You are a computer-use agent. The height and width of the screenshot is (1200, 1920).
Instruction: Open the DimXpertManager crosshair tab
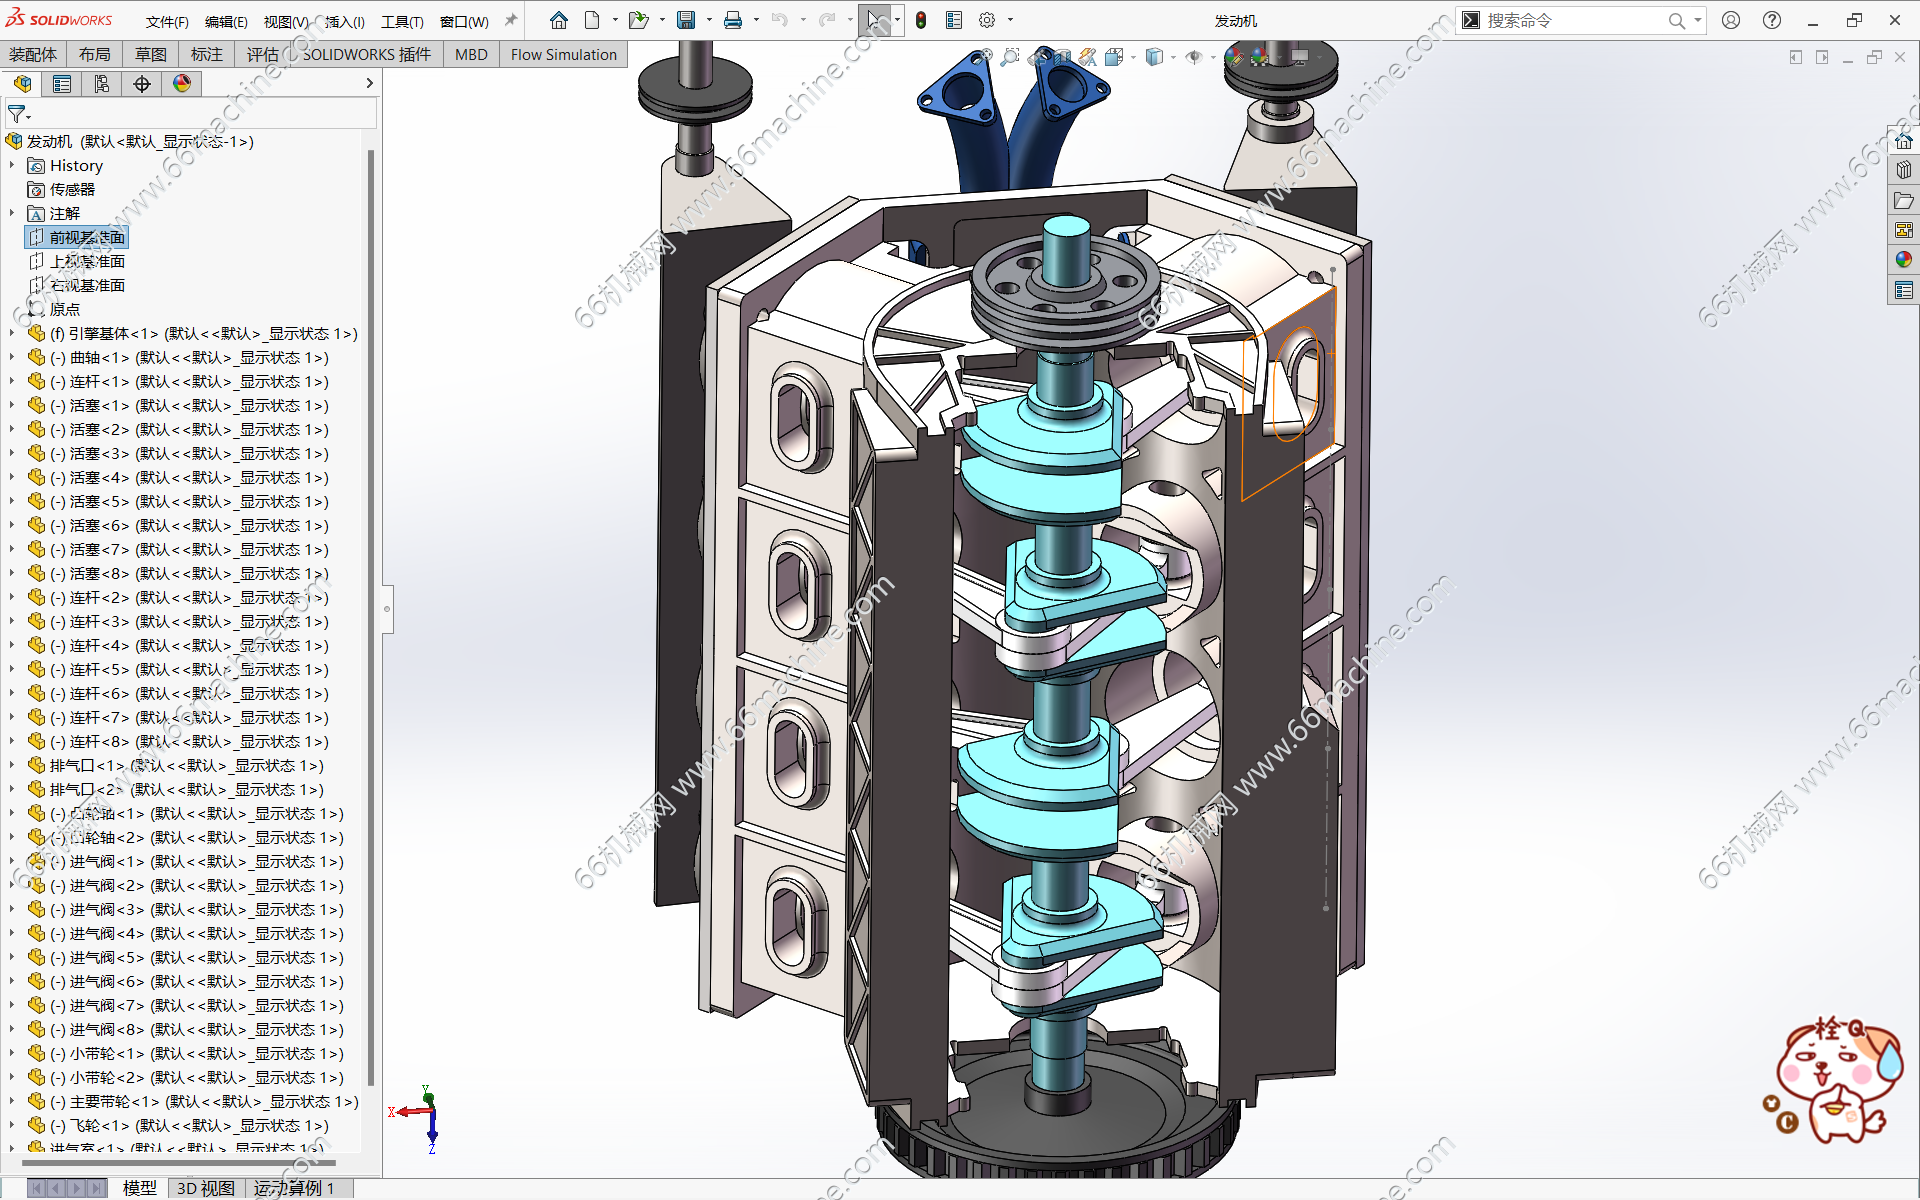click(x=142, y=84)
